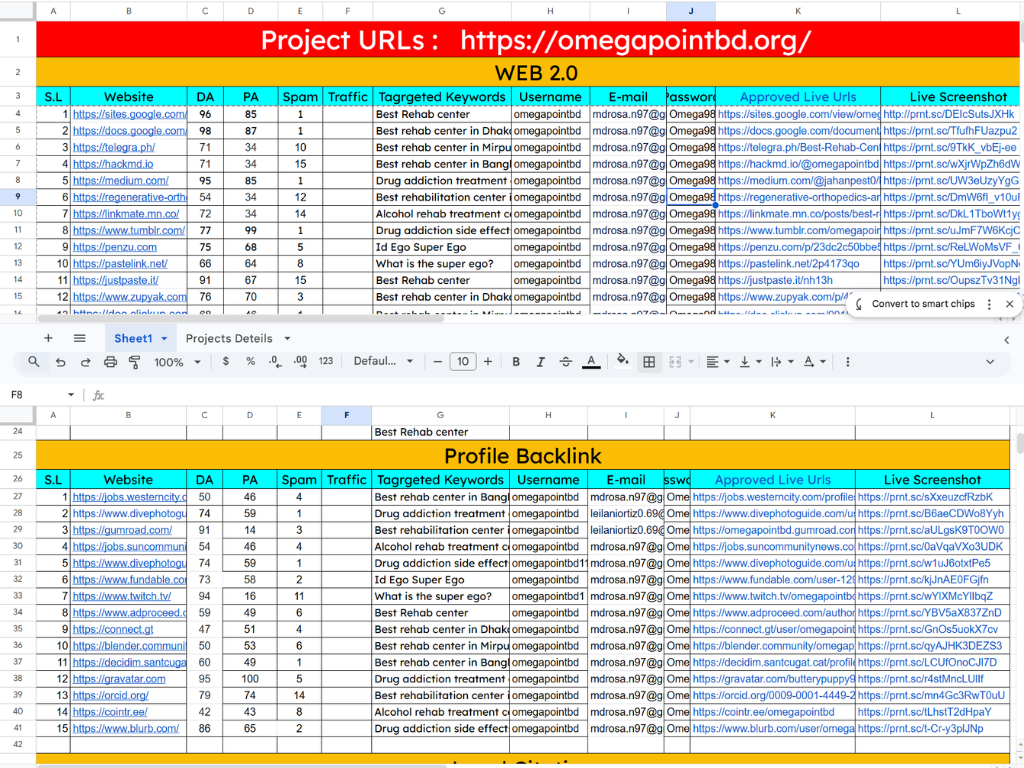1024x768 pixels.
Task: Decrease decimal places
Action: (275, 361)
